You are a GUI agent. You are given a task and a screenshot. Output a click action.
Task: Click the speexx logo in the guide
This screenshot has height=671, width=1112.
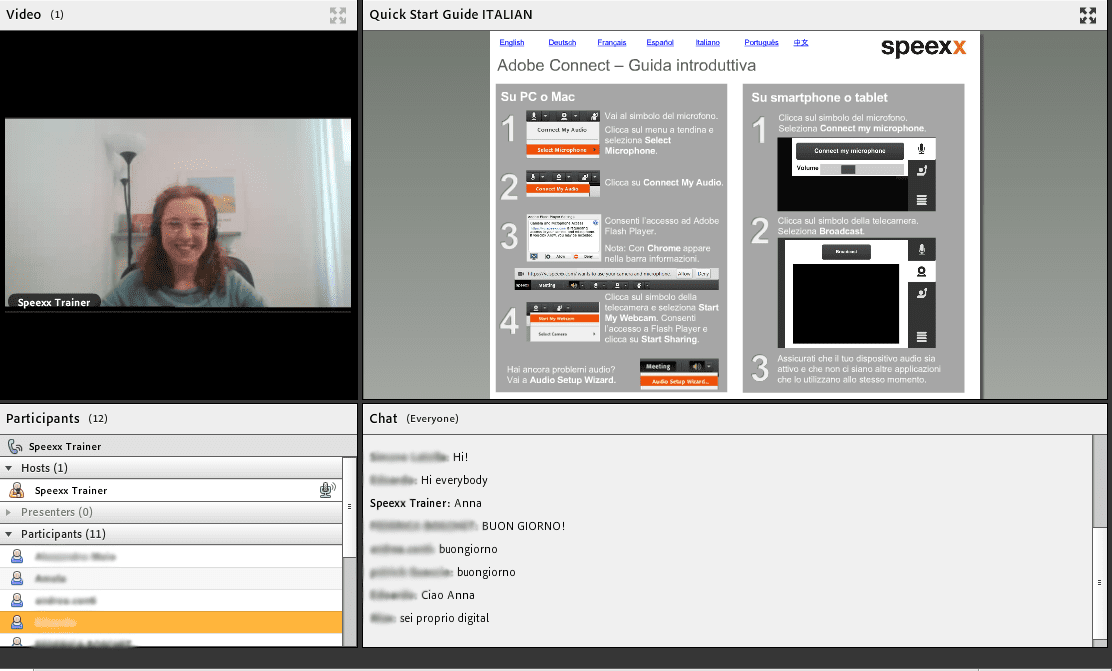coord(923,48)
